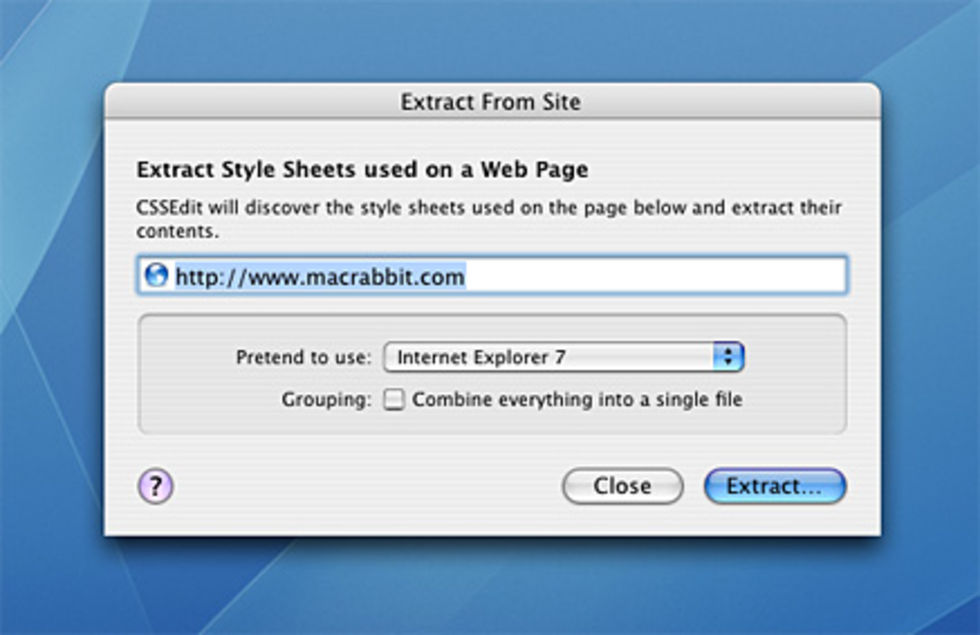Click the highlighted http://www.macrabbit.com text

pos(320,276)
